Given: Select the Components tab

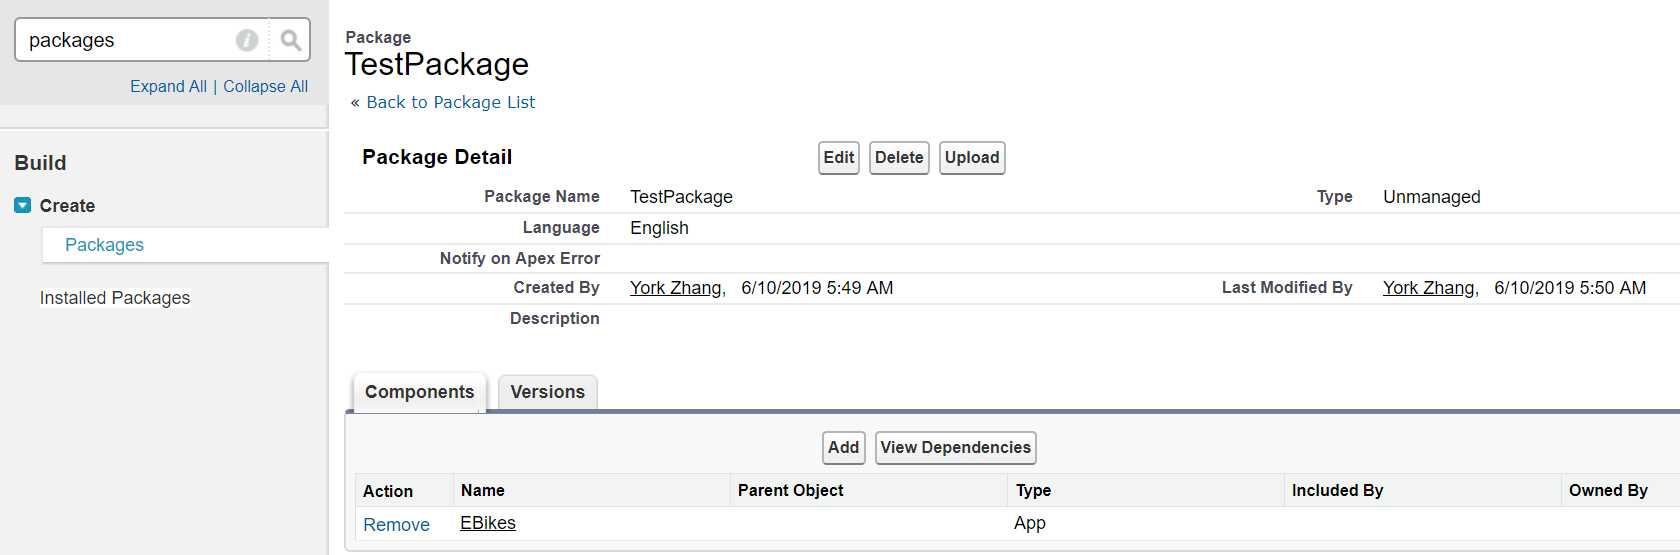Looking at the screenshot, I should click(x=420, y=392).
